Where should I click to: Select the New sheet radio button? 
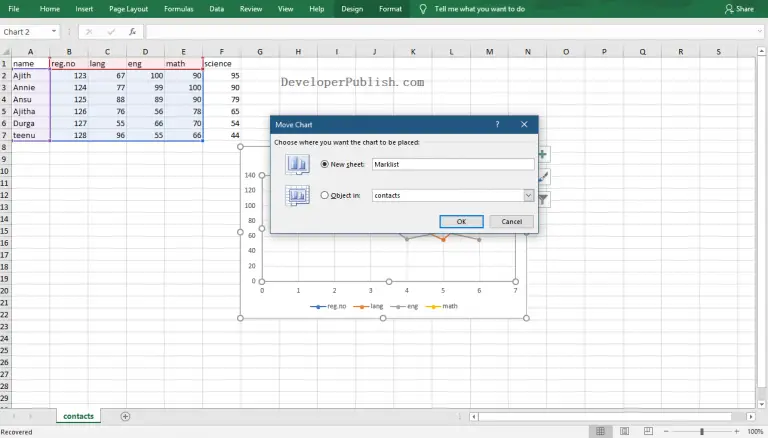324,164
